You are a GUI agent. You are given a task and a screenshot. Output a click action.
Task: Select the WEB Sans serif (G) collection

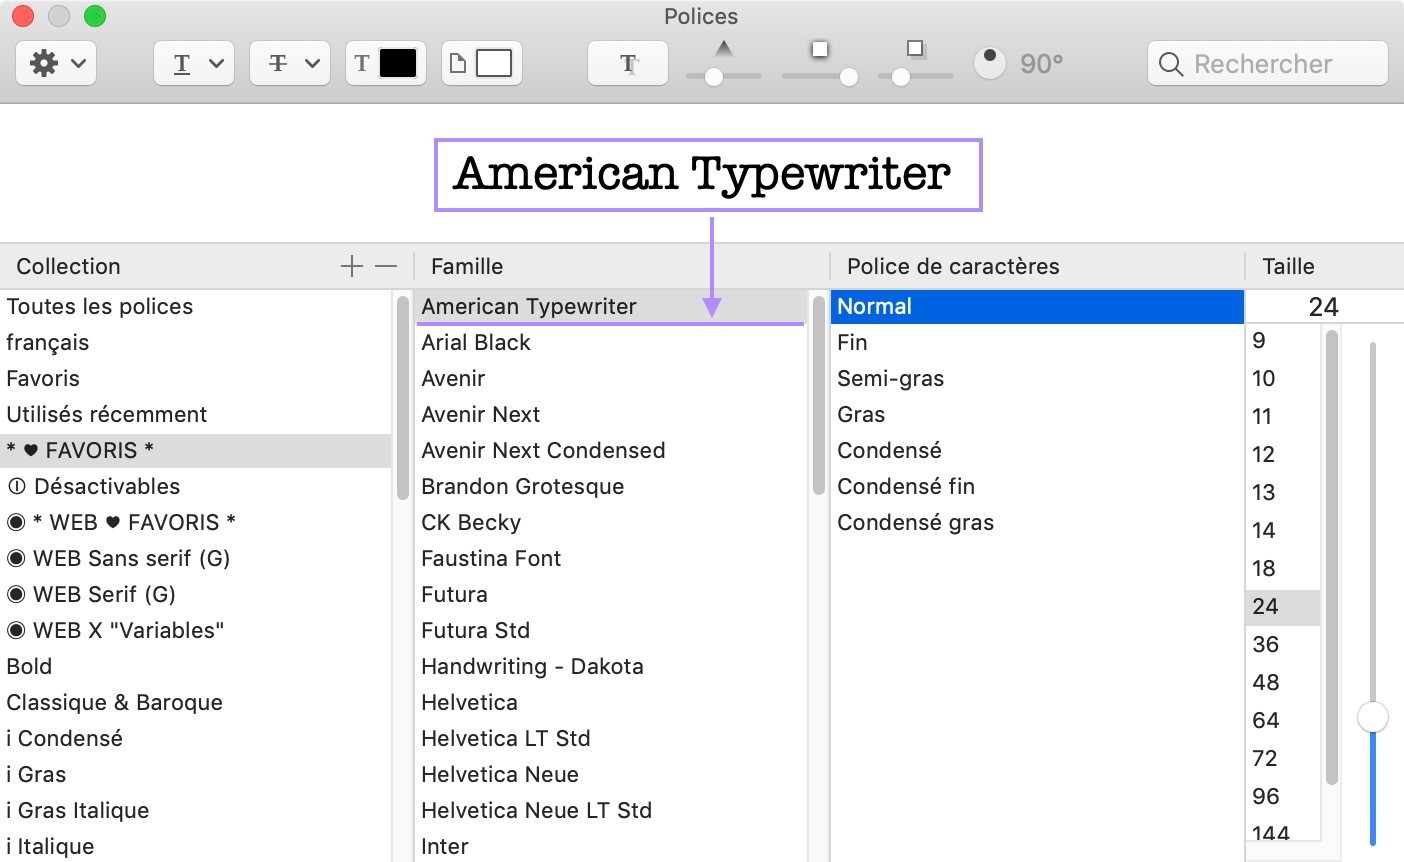coord(131,558)
